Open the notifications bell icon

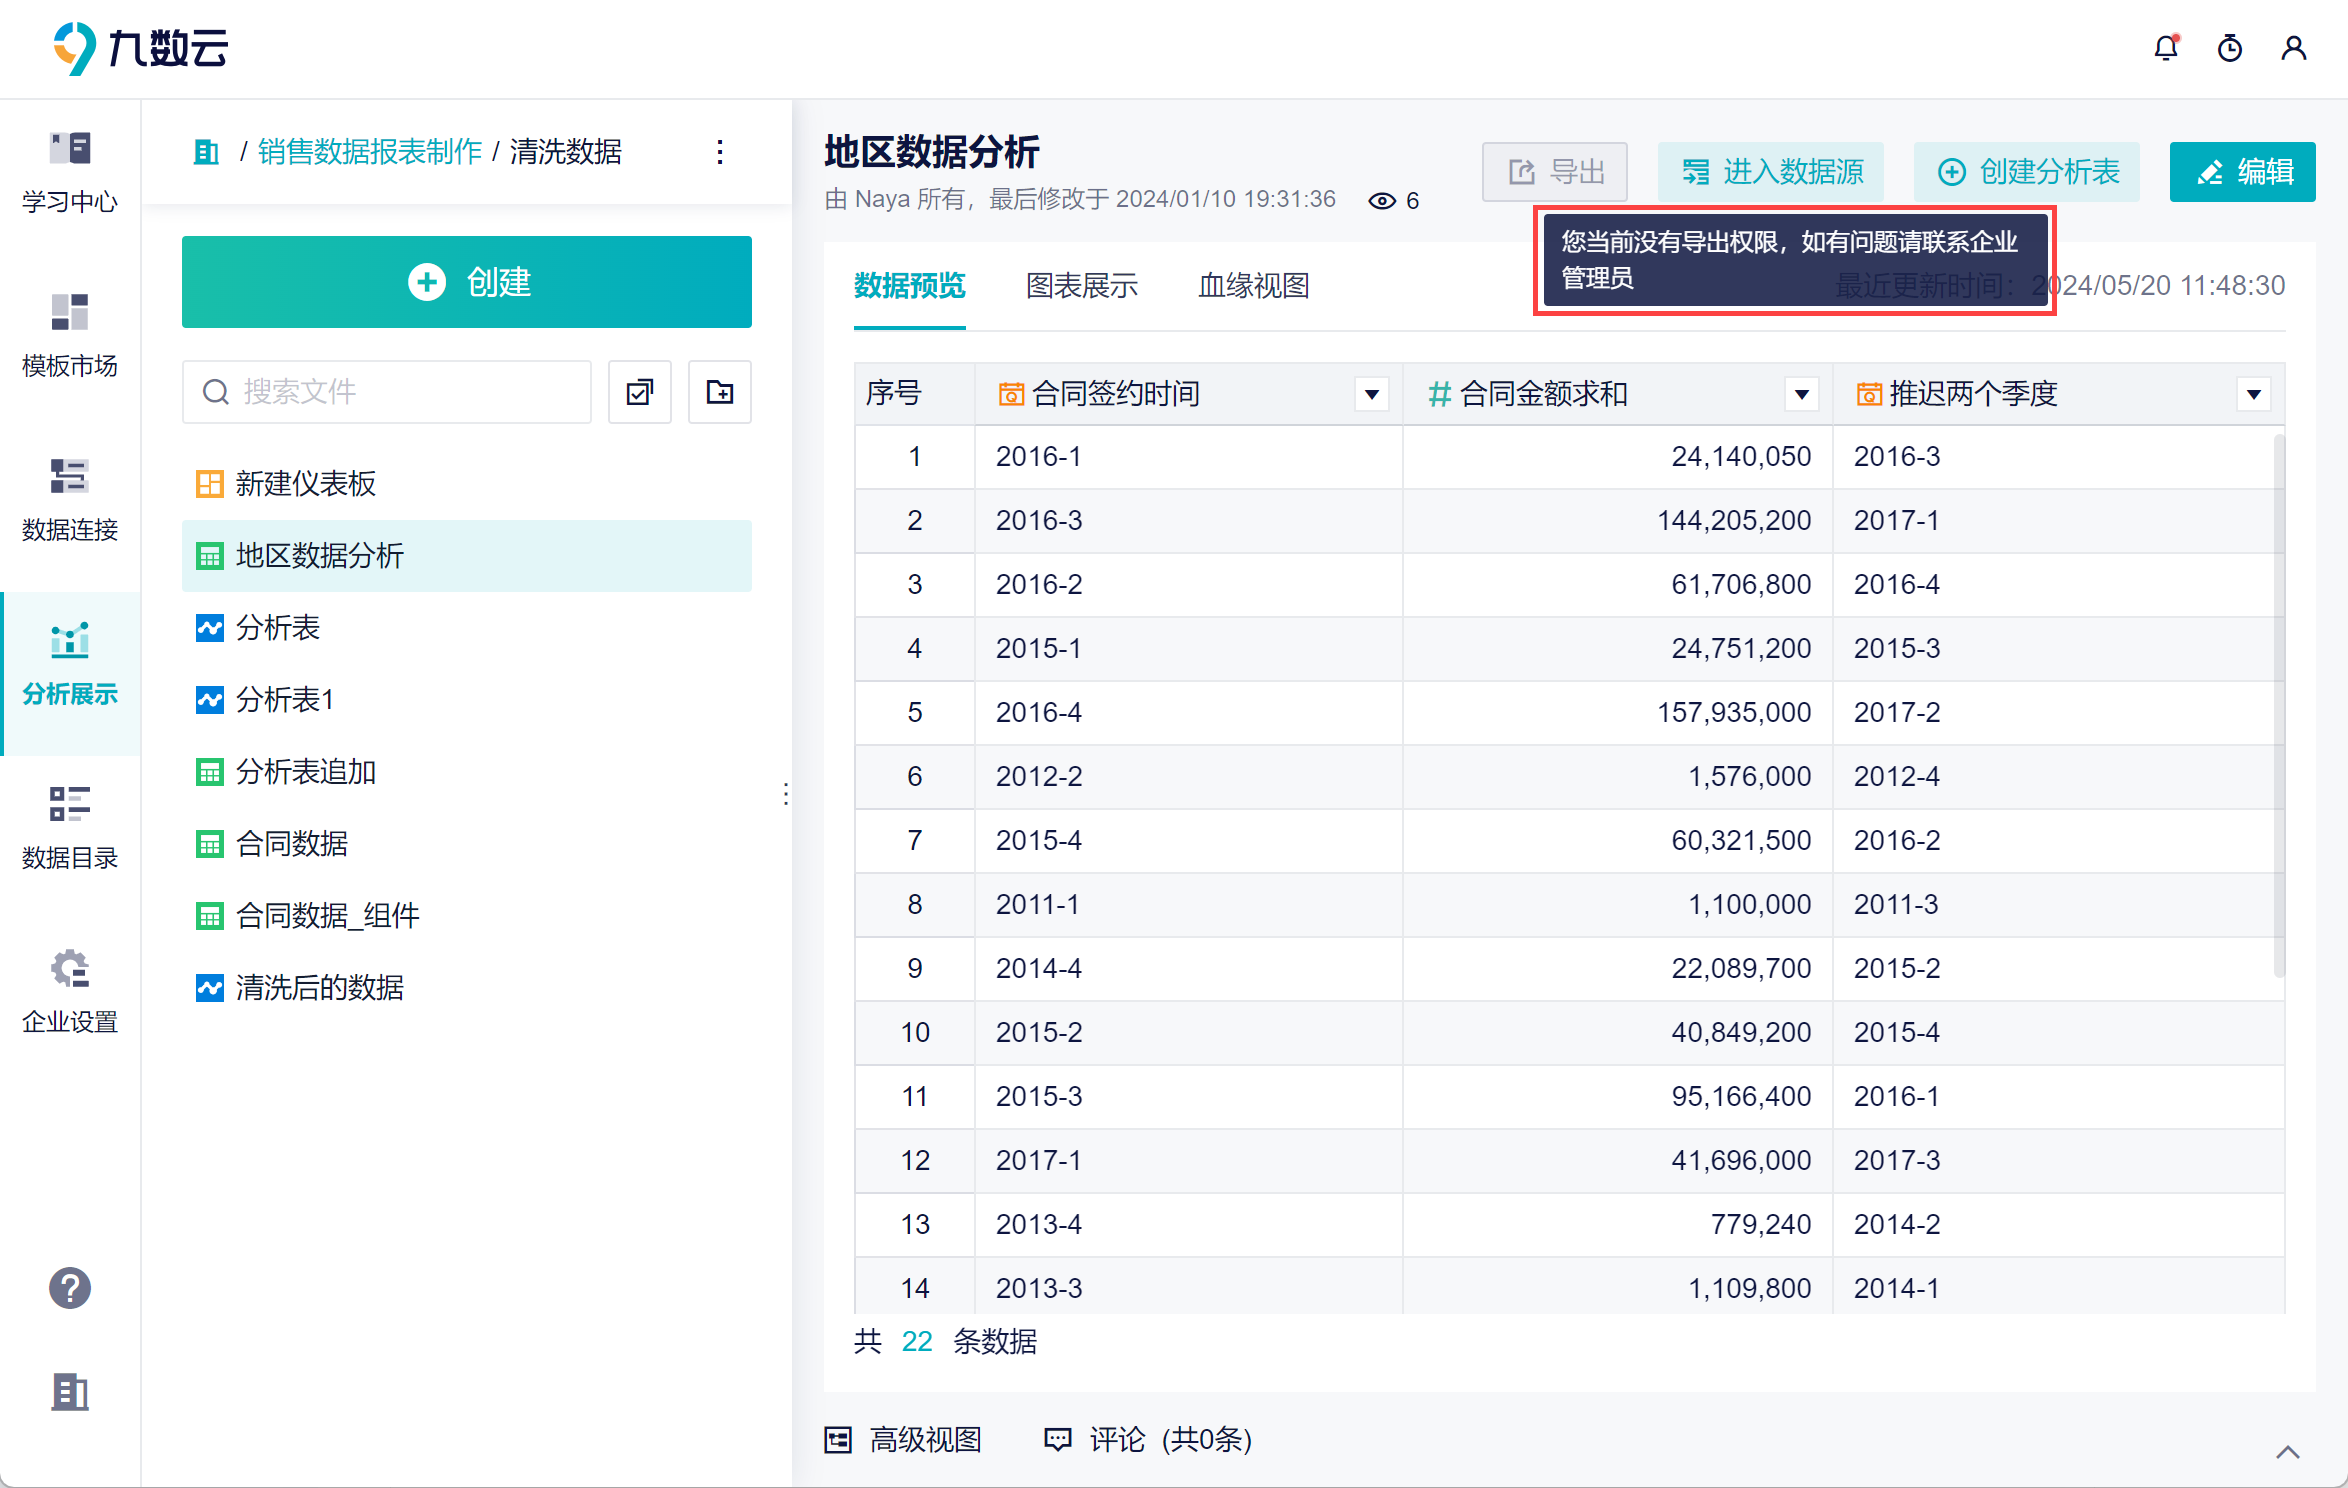point(2166,48)
